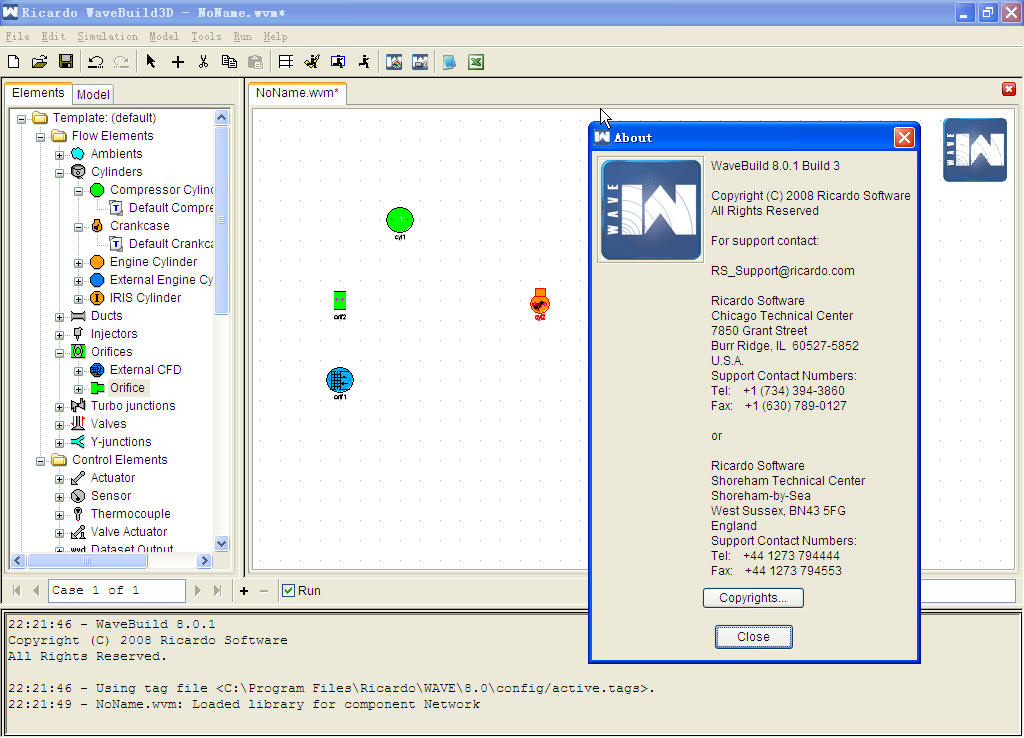Switch to the Model tab
Screen dimensions: 1024x738
point(93,95)
